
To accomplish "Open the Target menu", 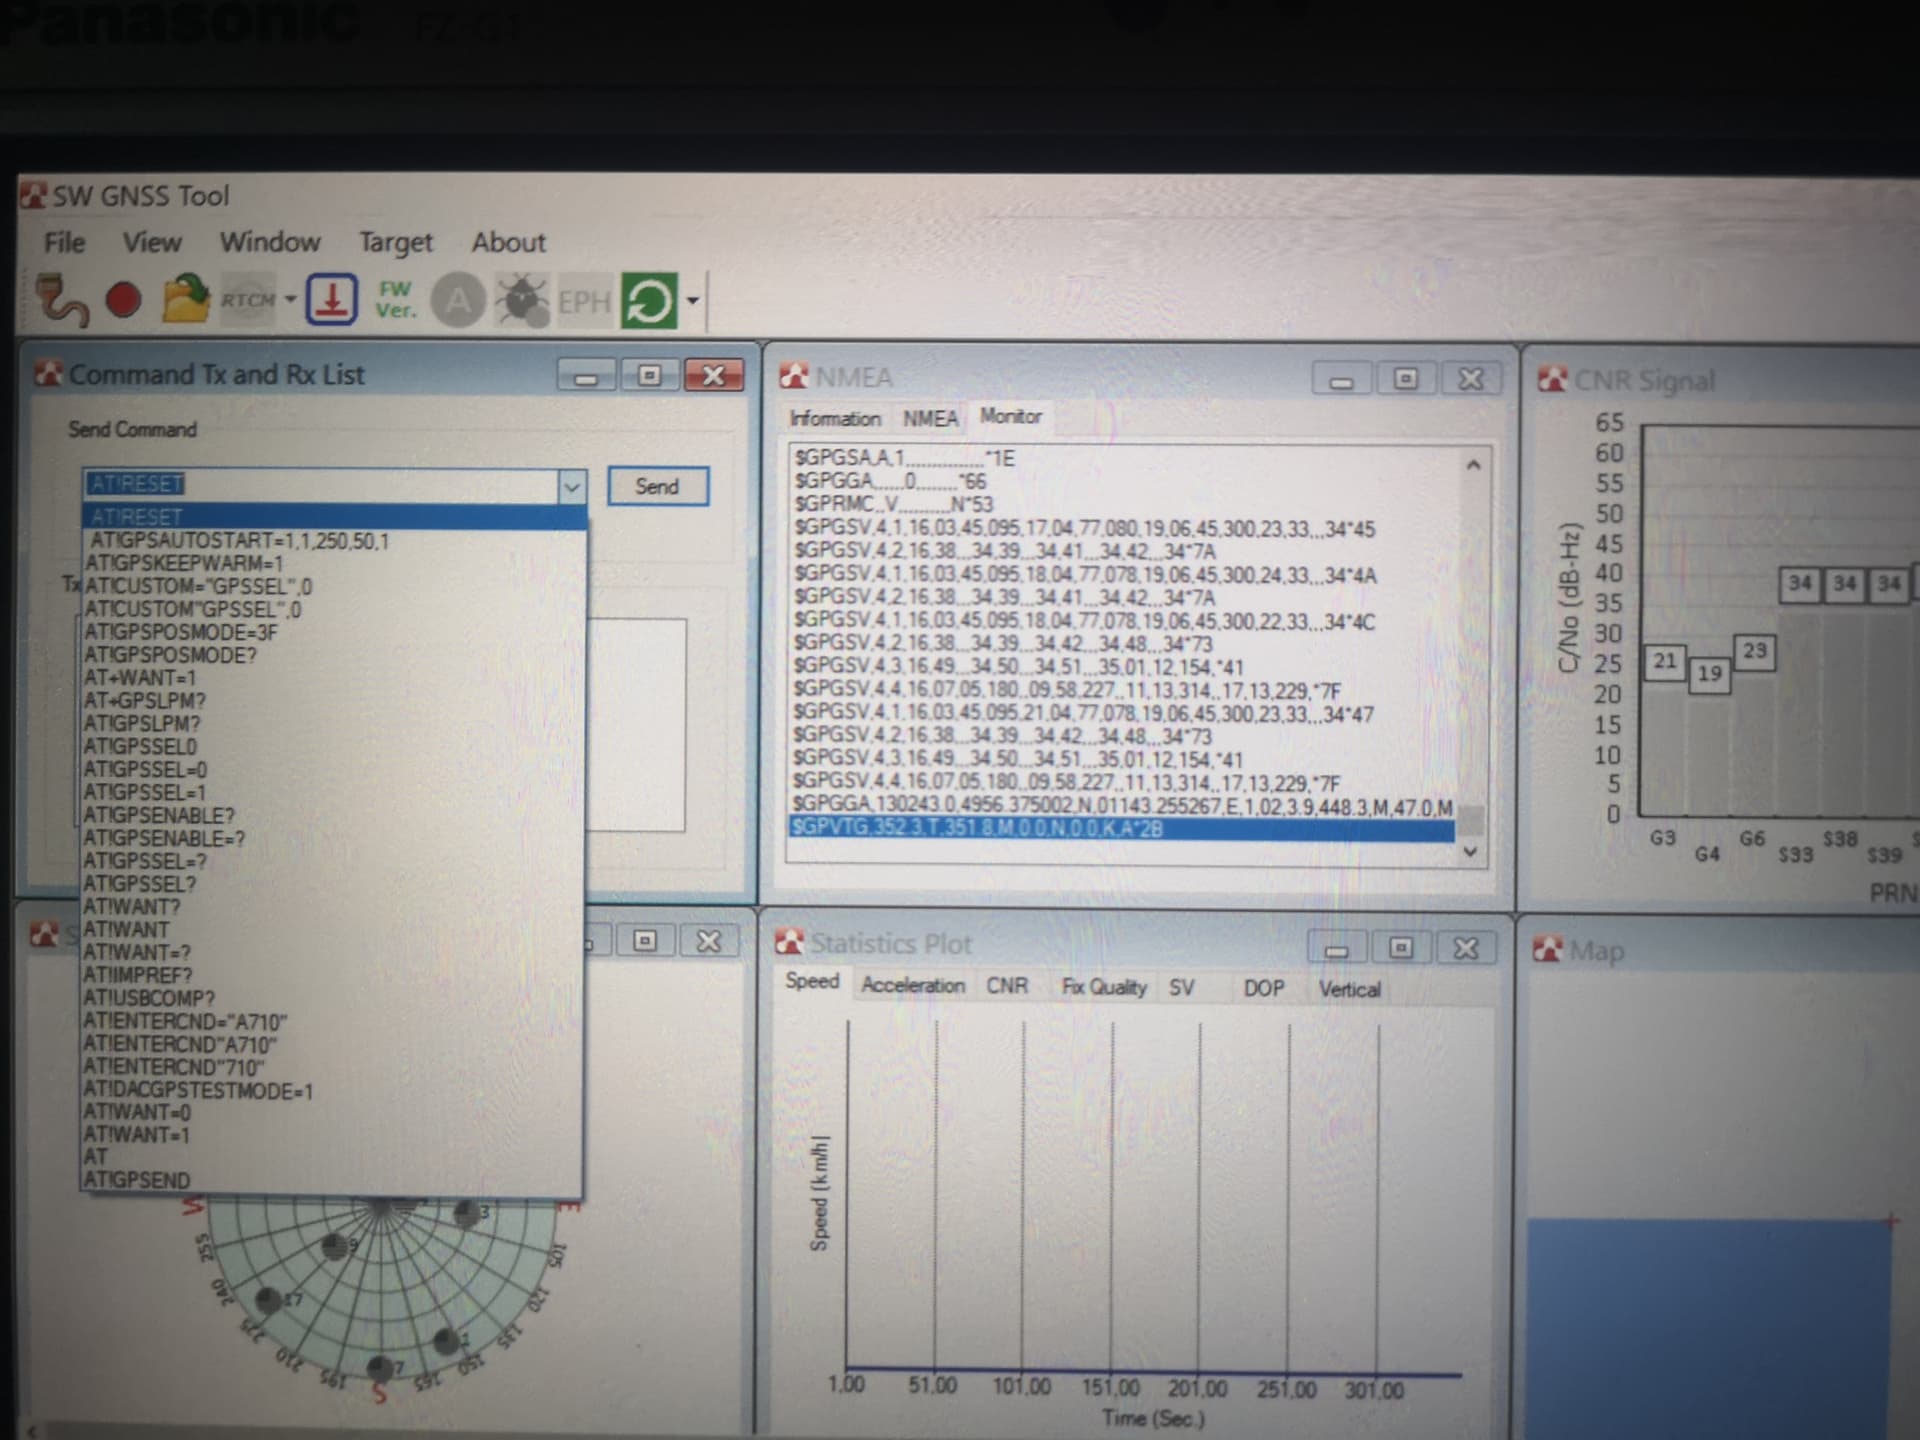I will 396,242.
